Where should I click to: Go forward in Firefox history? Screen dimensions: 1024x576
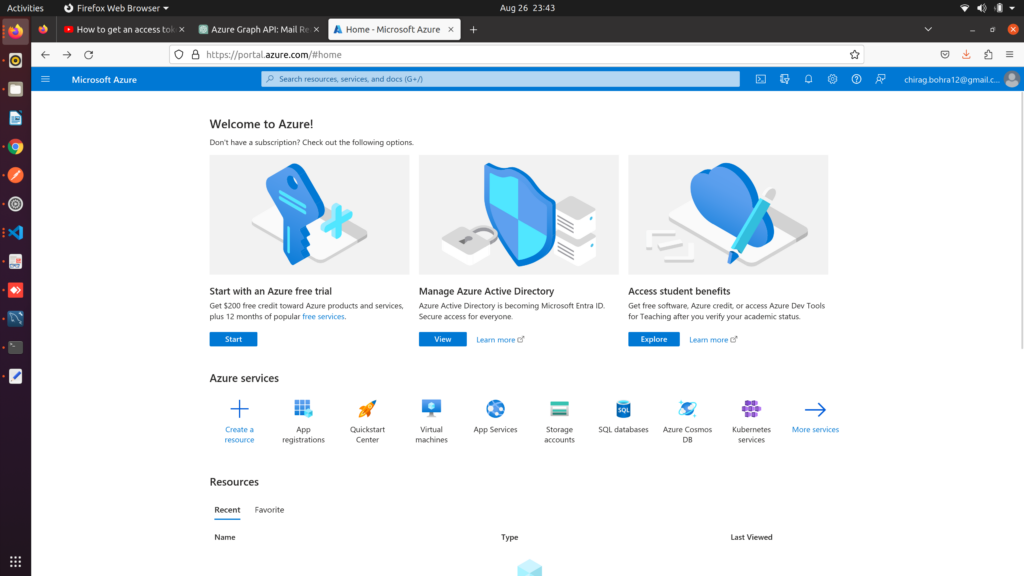pos(67,55)
